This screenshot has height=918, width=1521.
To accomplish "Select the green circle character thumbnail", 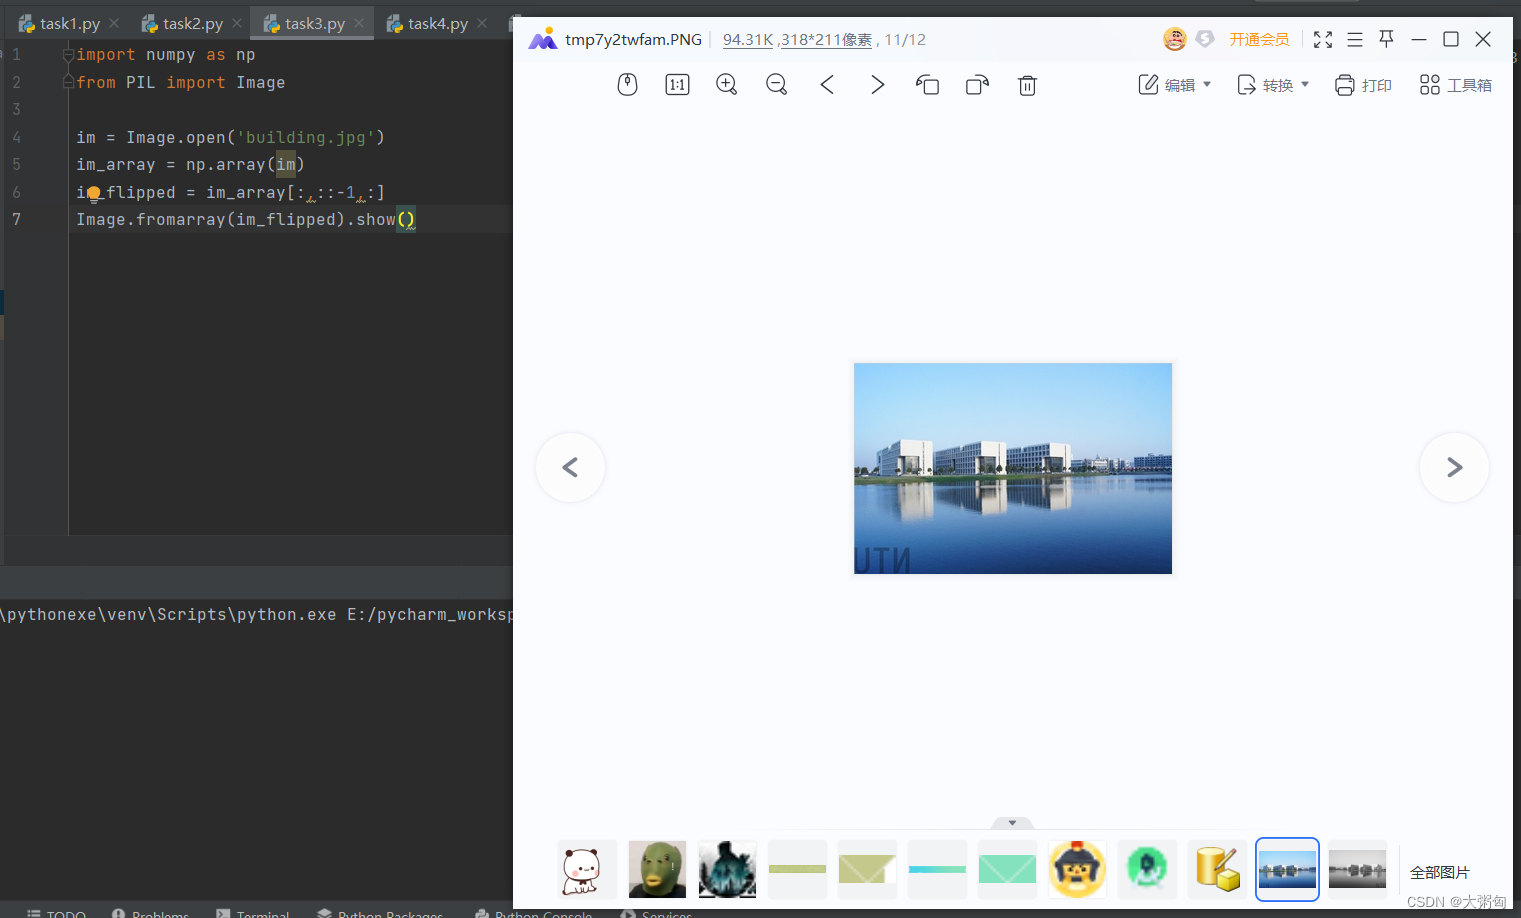I will [x=1147, y=869].
